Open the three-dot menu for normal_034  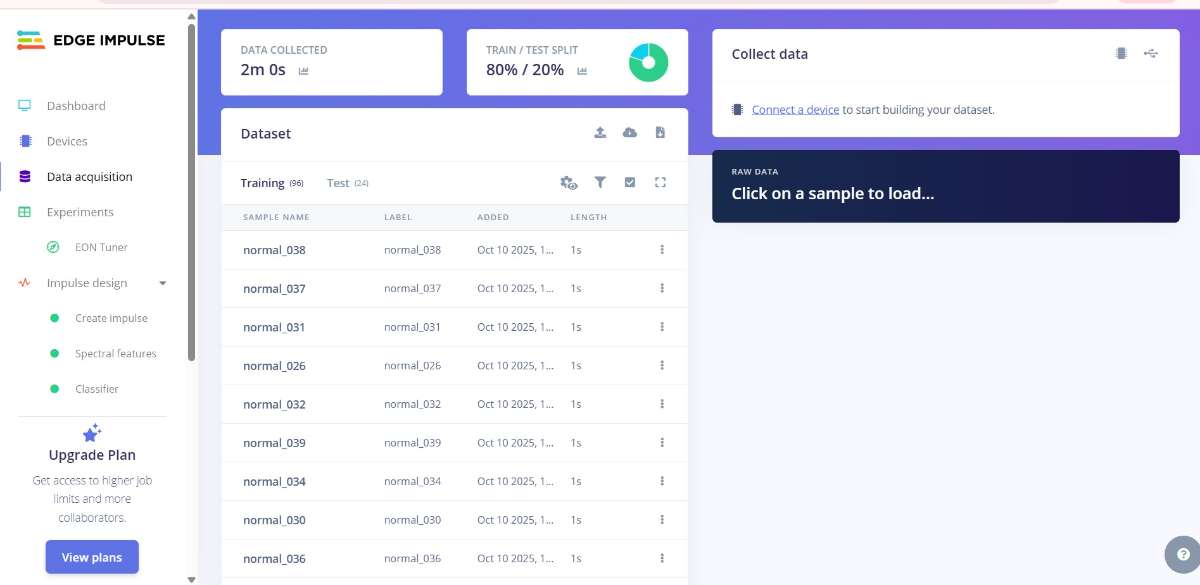coord(662,482)
